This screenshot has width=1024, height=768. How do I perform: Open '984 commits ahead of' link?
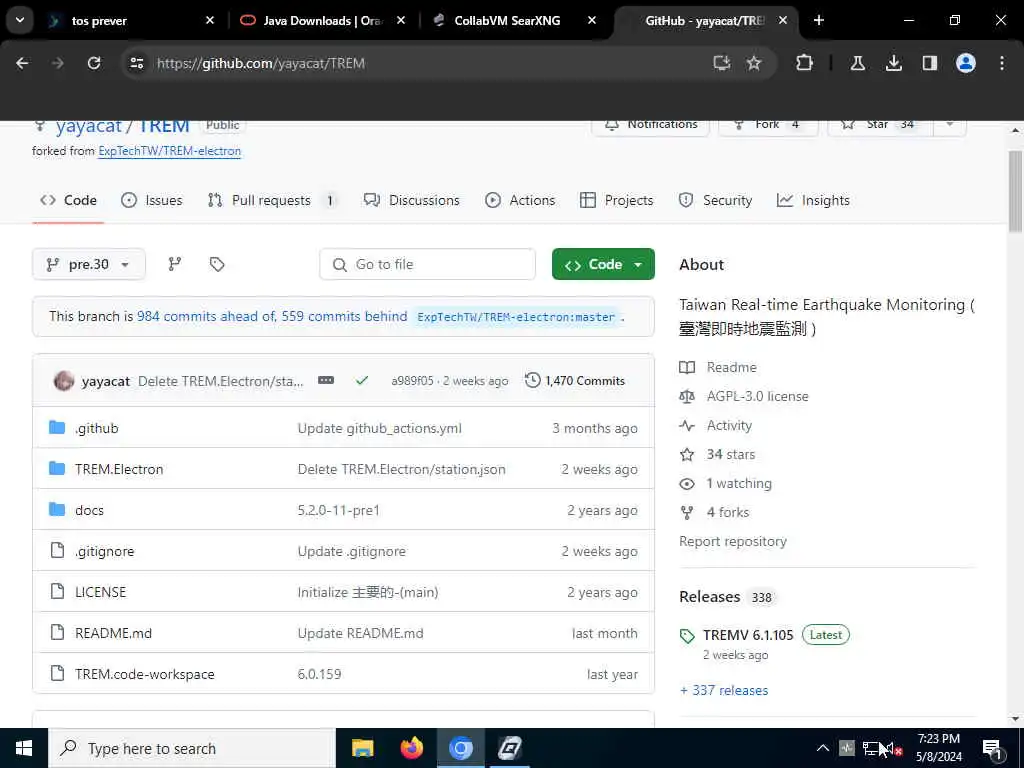(x=206, y=316)
